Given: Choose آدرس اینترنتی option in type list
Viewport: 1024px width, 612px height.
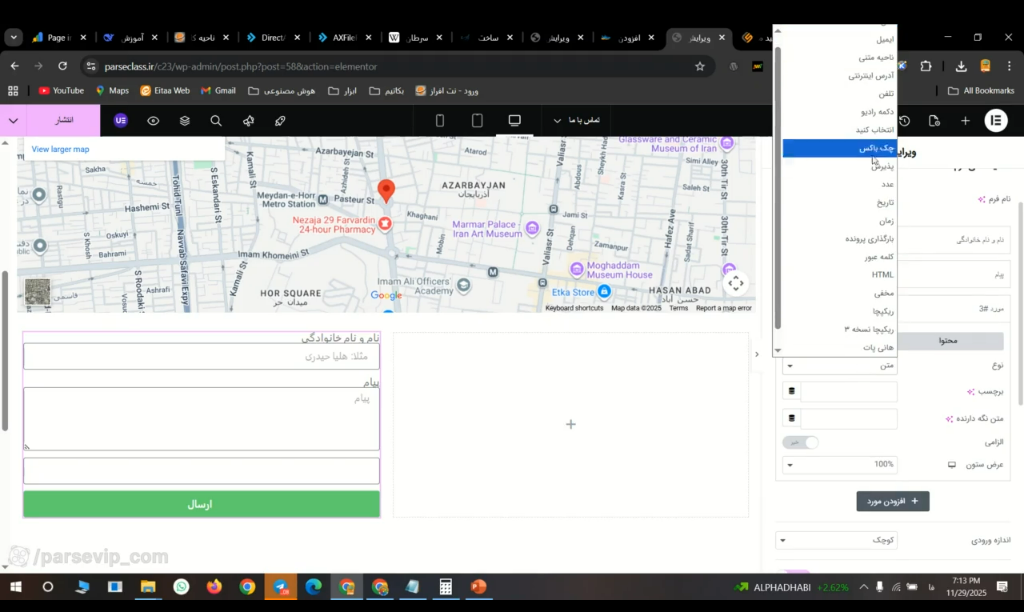Looking at the screenshot, I should tap(840, 76).
